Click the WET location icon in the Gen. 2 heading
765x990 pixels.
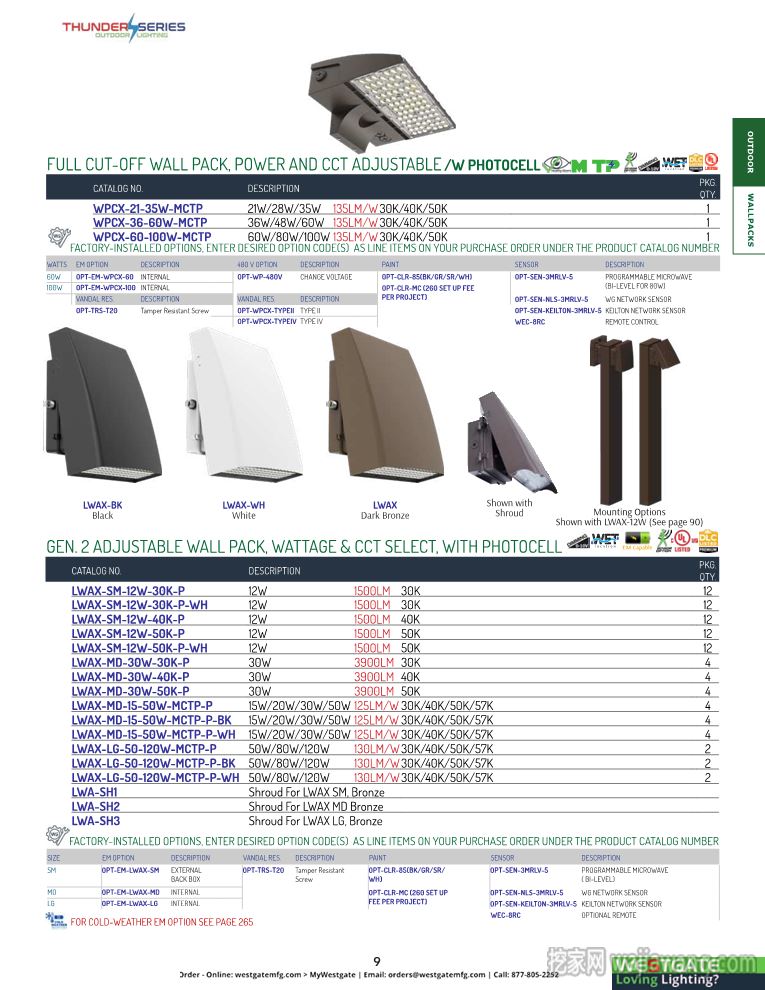605,540
